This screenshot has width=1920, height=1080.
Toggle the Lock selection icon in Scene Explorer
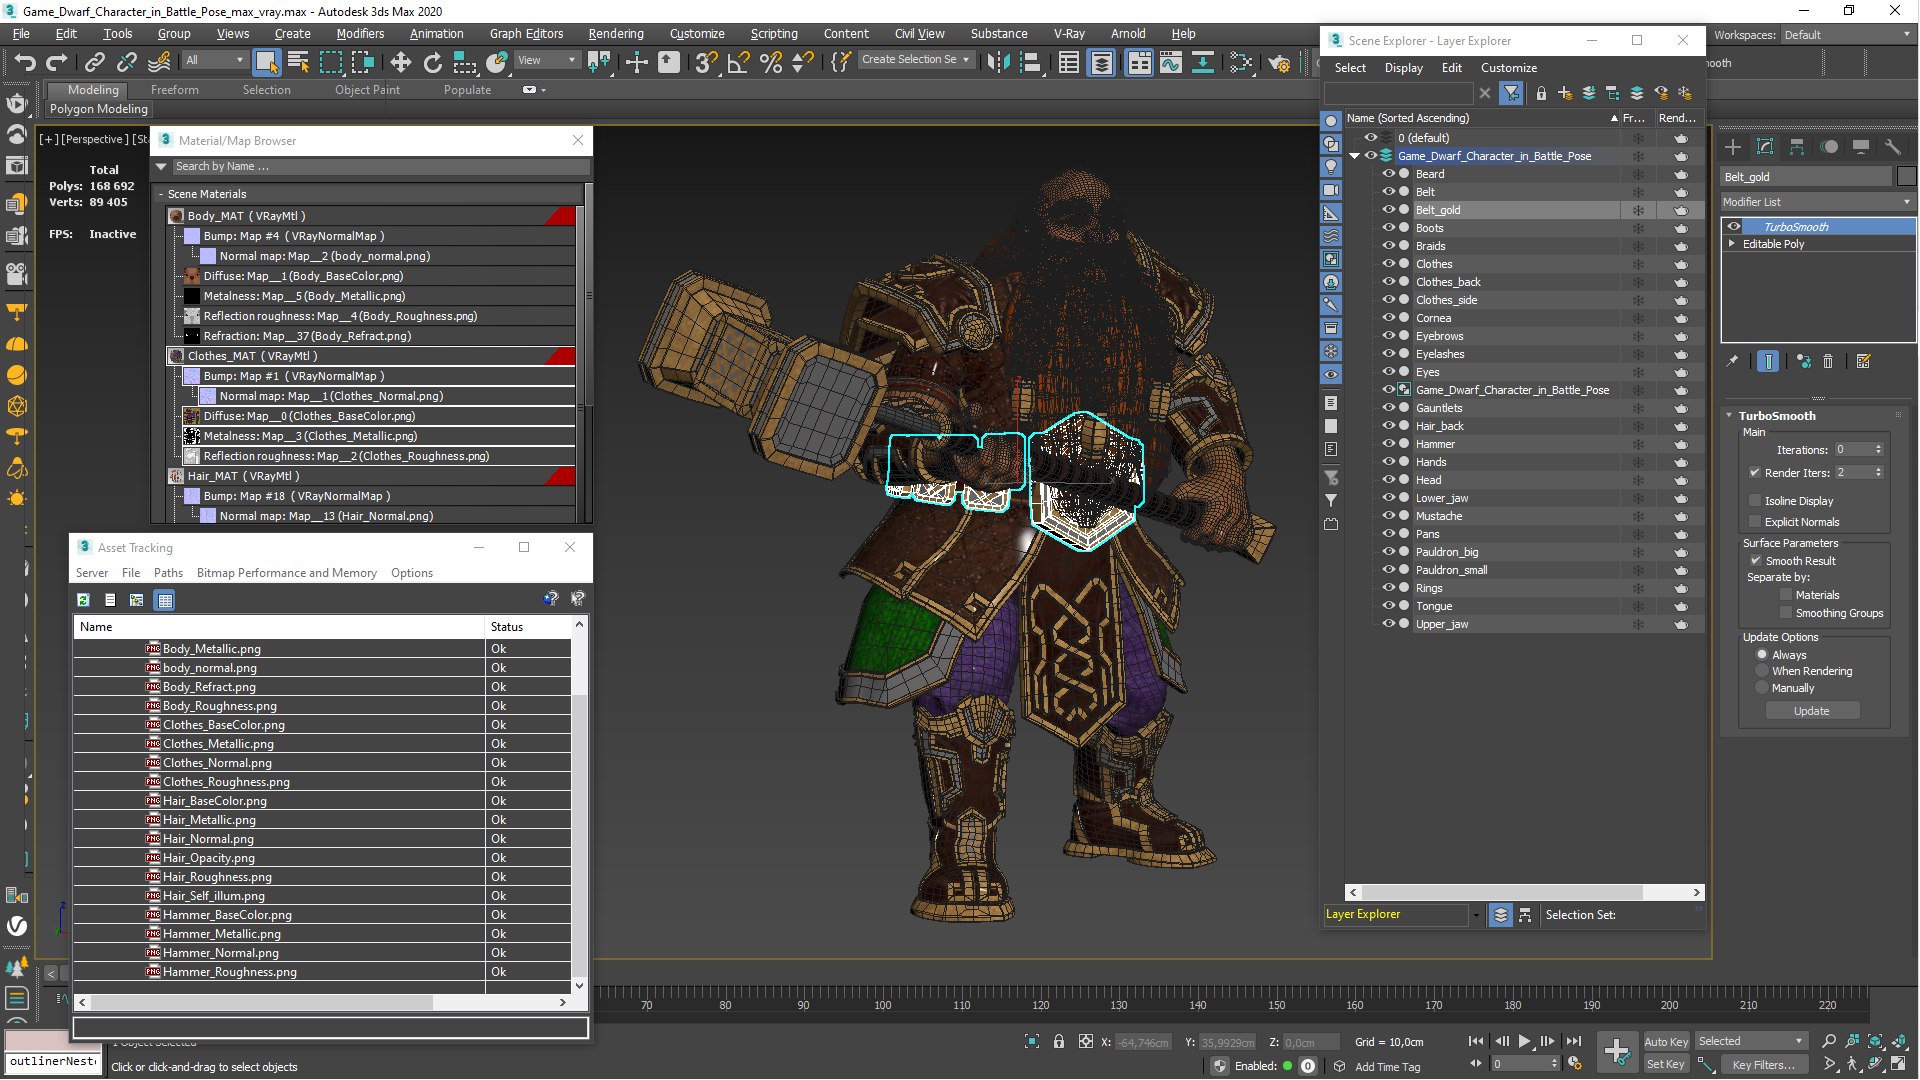pos(1541,93)
